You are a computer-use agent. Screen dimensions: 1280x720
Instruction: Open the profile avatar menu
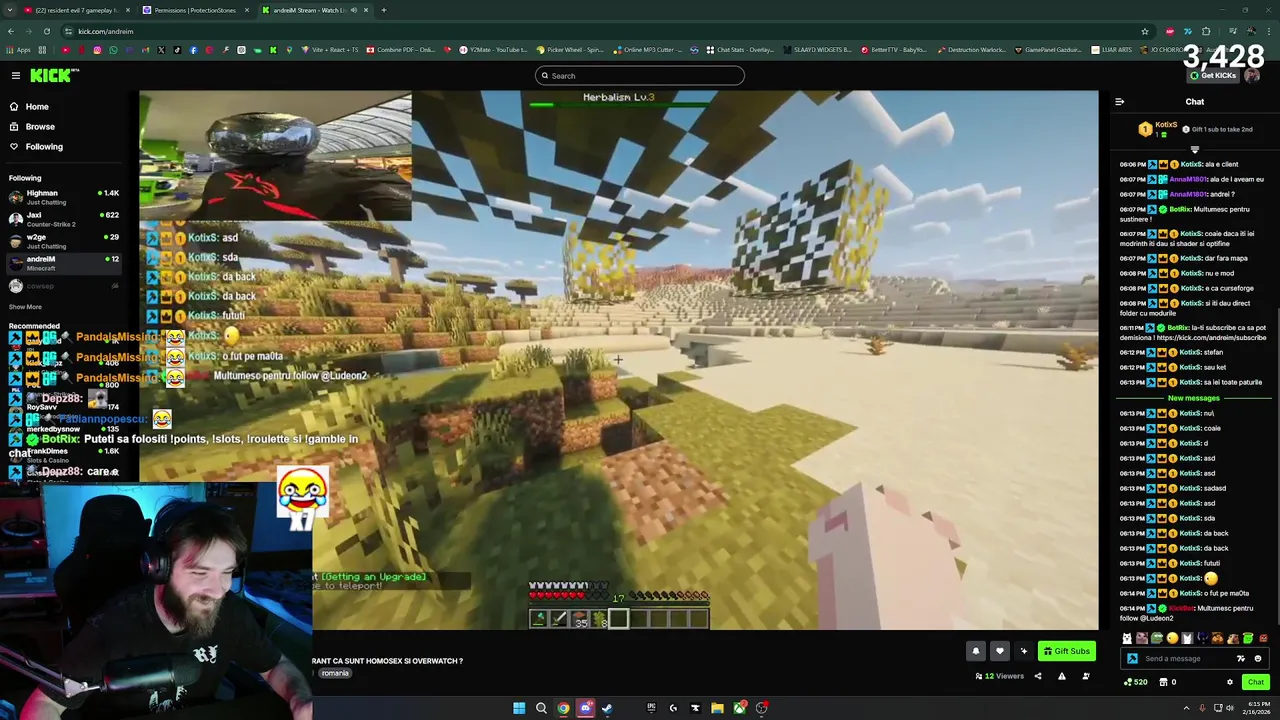point(1252,76)
